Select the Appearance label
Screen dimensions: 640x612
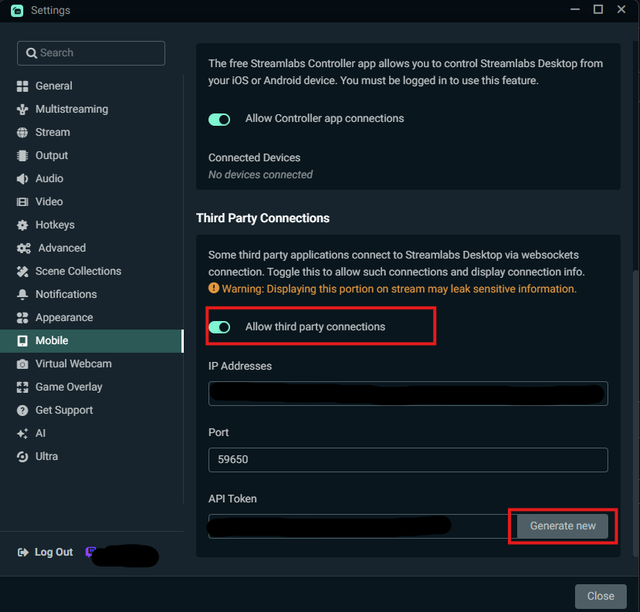(x=64, y=318)
